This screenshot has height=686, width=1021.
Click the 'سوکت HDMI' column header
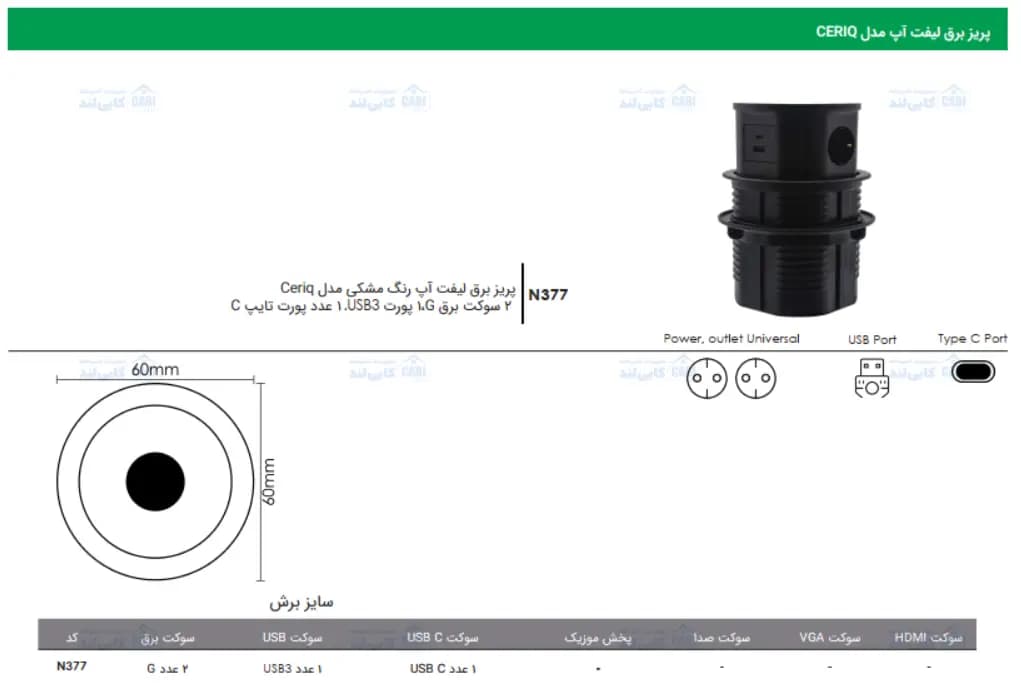pyautogui.click(x=928, y=637)
